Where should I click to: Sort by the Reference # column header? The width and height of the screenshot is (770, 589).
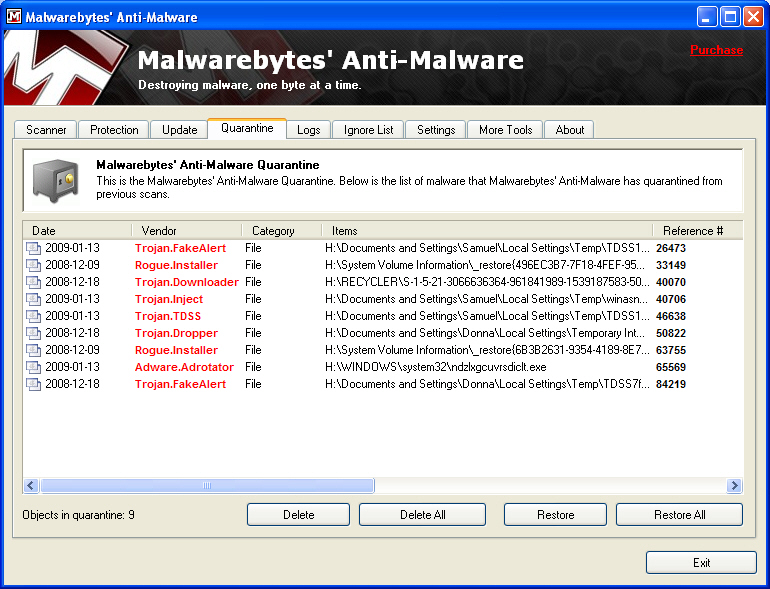698,230
